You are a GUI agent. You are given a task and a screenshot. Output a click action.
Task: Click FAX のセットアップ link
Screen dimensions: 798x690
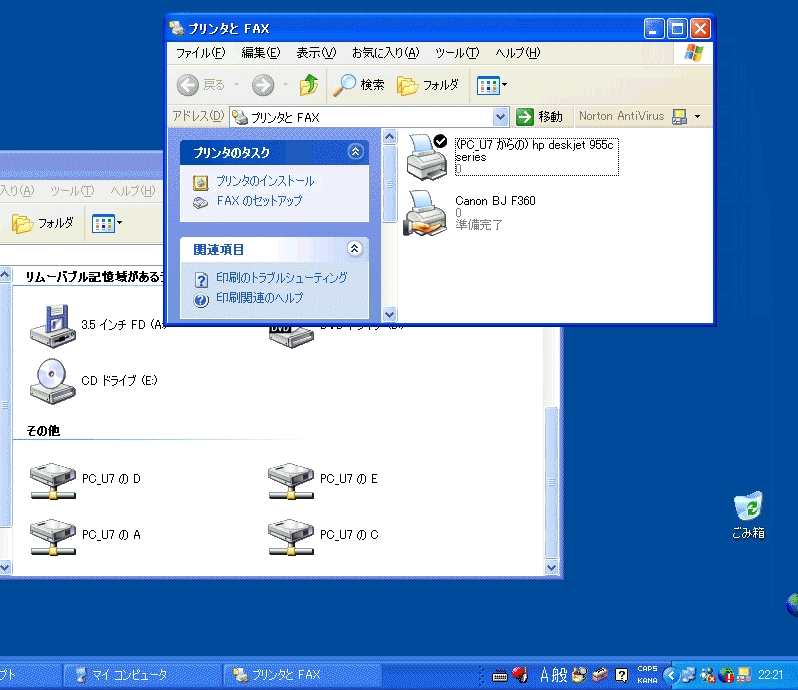point(259,201)
